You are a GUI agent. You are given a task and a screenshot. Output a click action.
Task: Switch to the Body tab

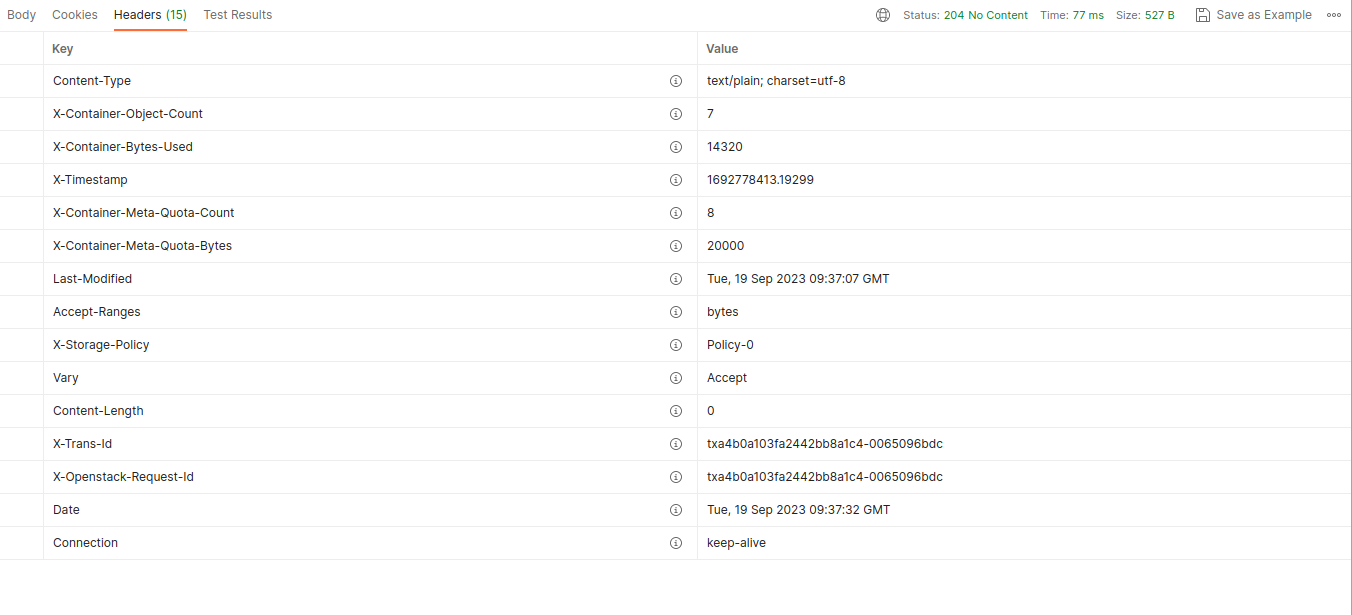coord(21,15)
